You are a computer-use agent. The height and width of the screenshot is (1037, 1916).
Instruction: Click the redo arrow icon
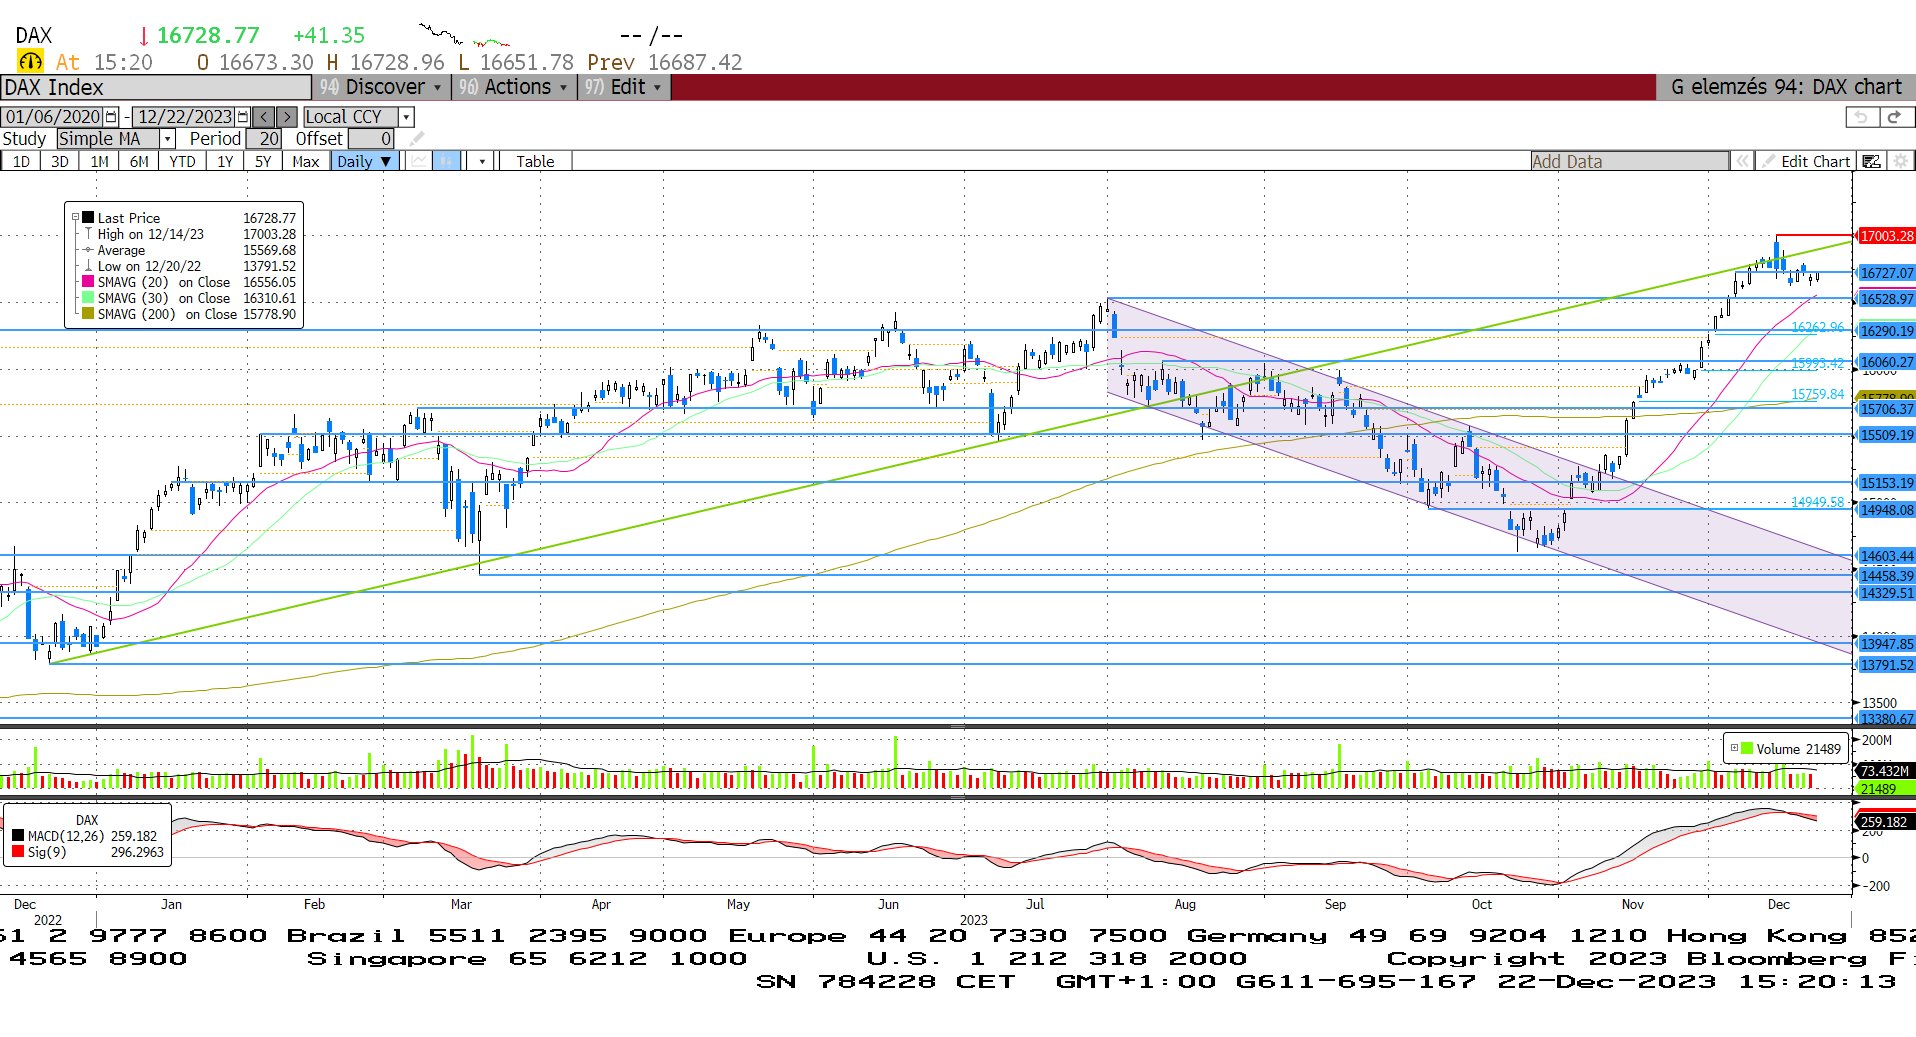[1894, 117]
